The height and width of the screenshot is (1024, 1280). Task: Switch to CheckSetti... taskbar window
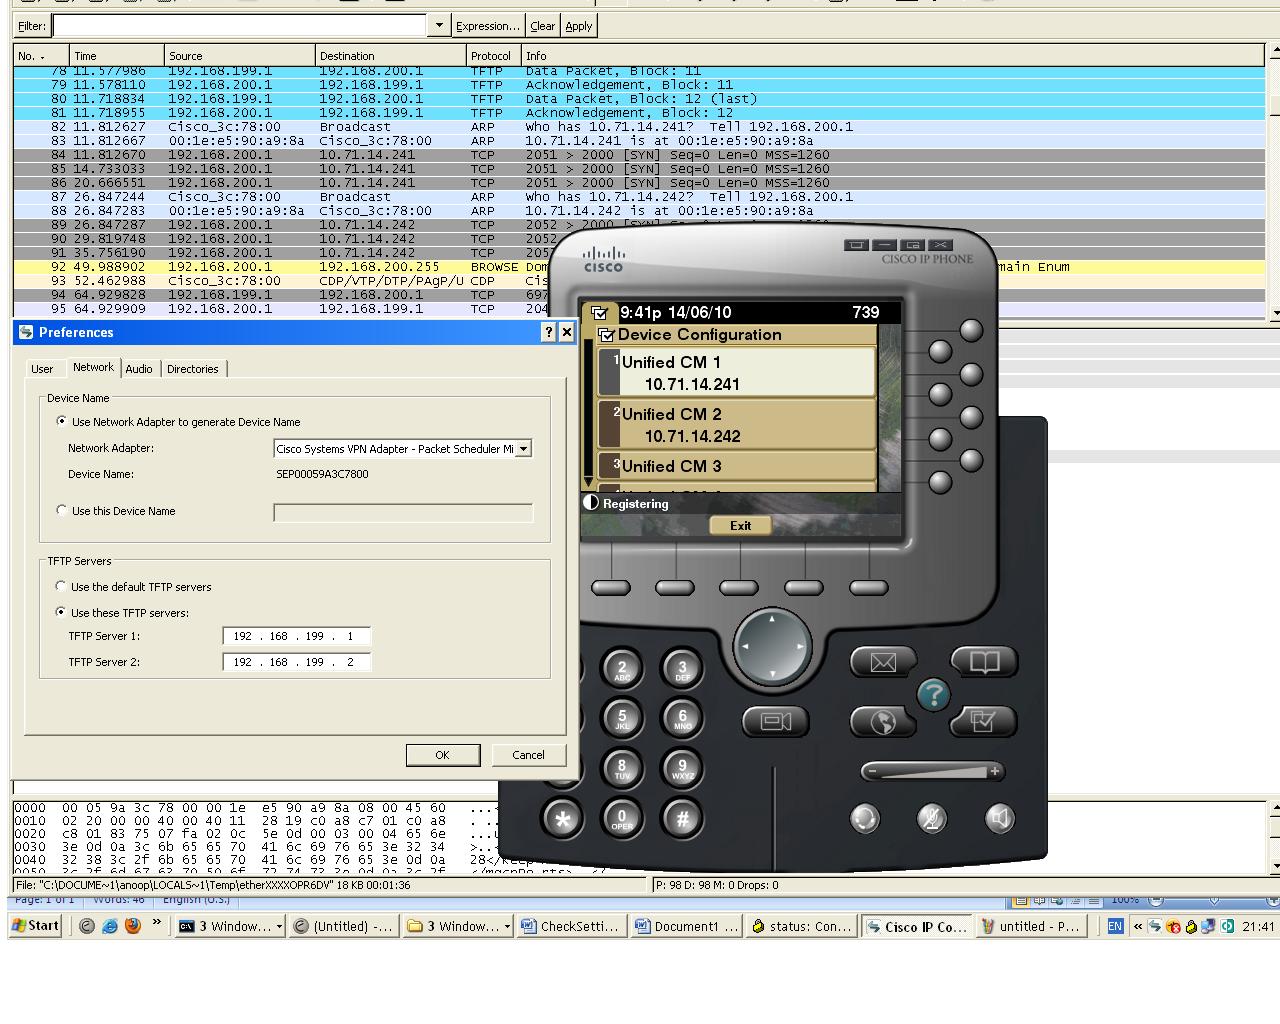pos(572,927)
